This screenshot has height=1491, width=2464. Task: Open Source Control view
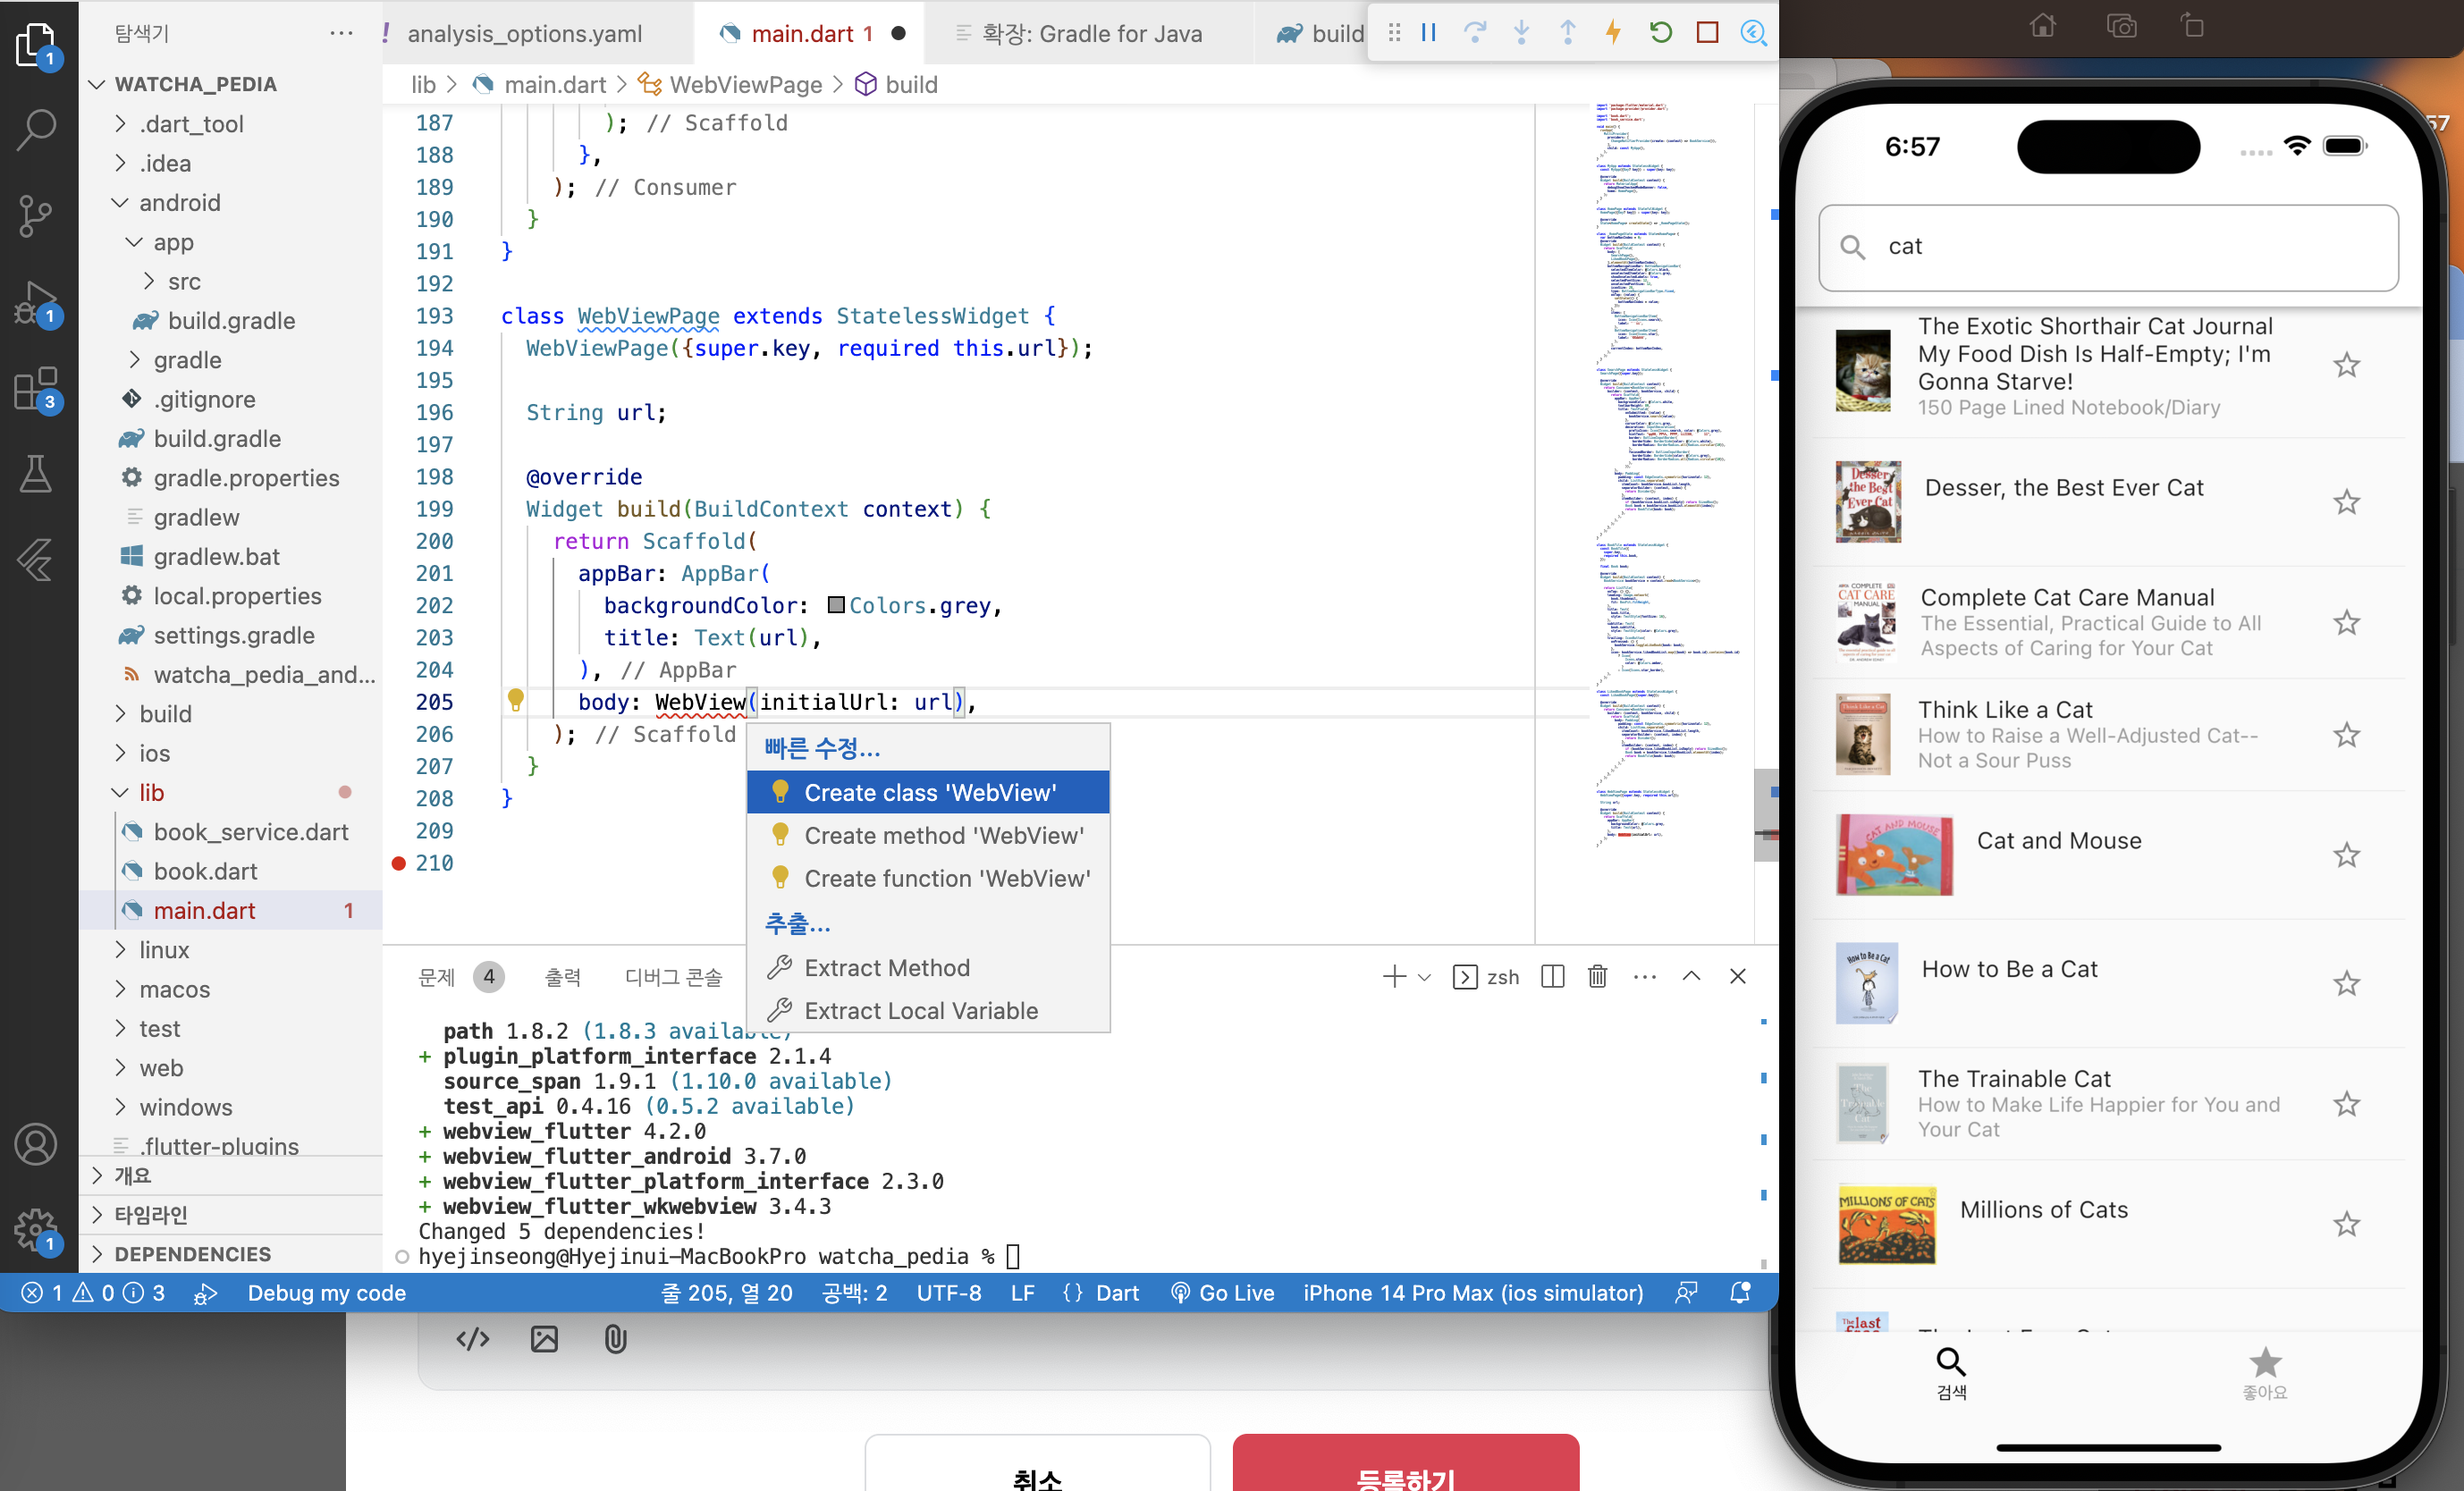pyautogui.click(x=37, y=215)
